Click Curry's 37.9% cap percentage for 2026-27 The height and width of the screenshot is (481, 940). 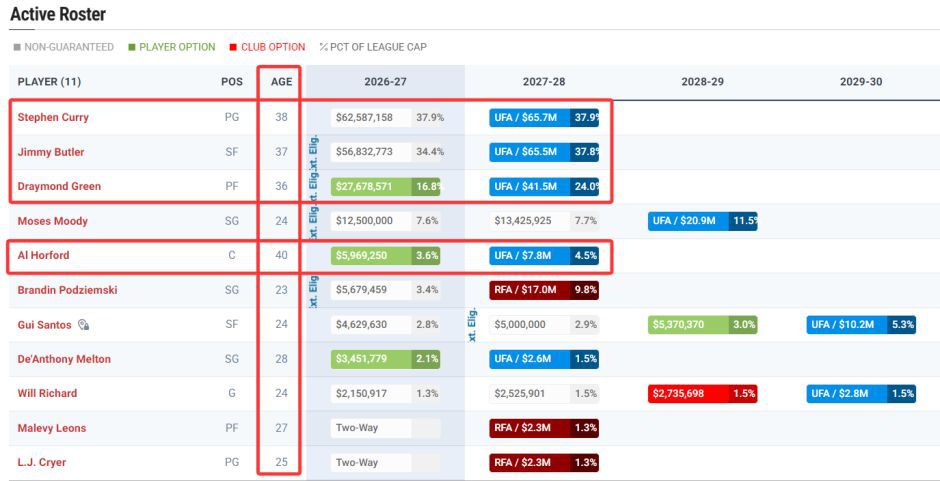(x=430, y=118)
